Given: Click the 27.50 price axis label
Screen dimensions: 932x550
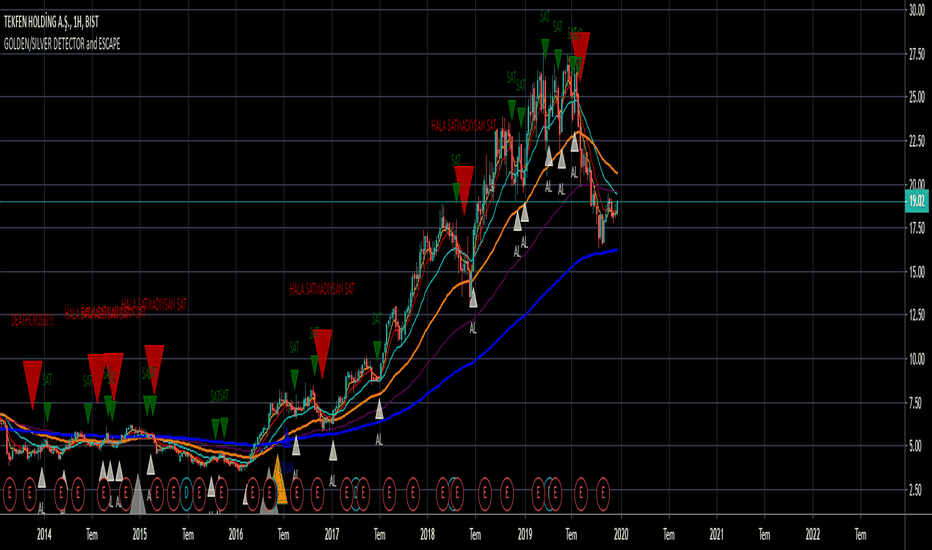Looking at the screenshot, I should 916,54.
